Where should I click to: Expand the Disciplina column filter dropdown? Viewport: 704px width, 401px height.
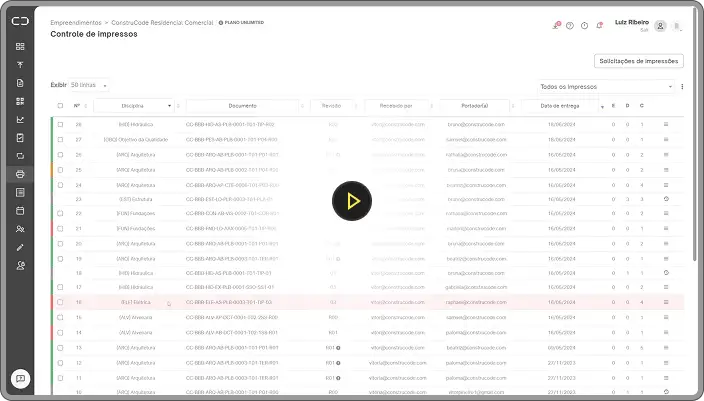(169, 105)
